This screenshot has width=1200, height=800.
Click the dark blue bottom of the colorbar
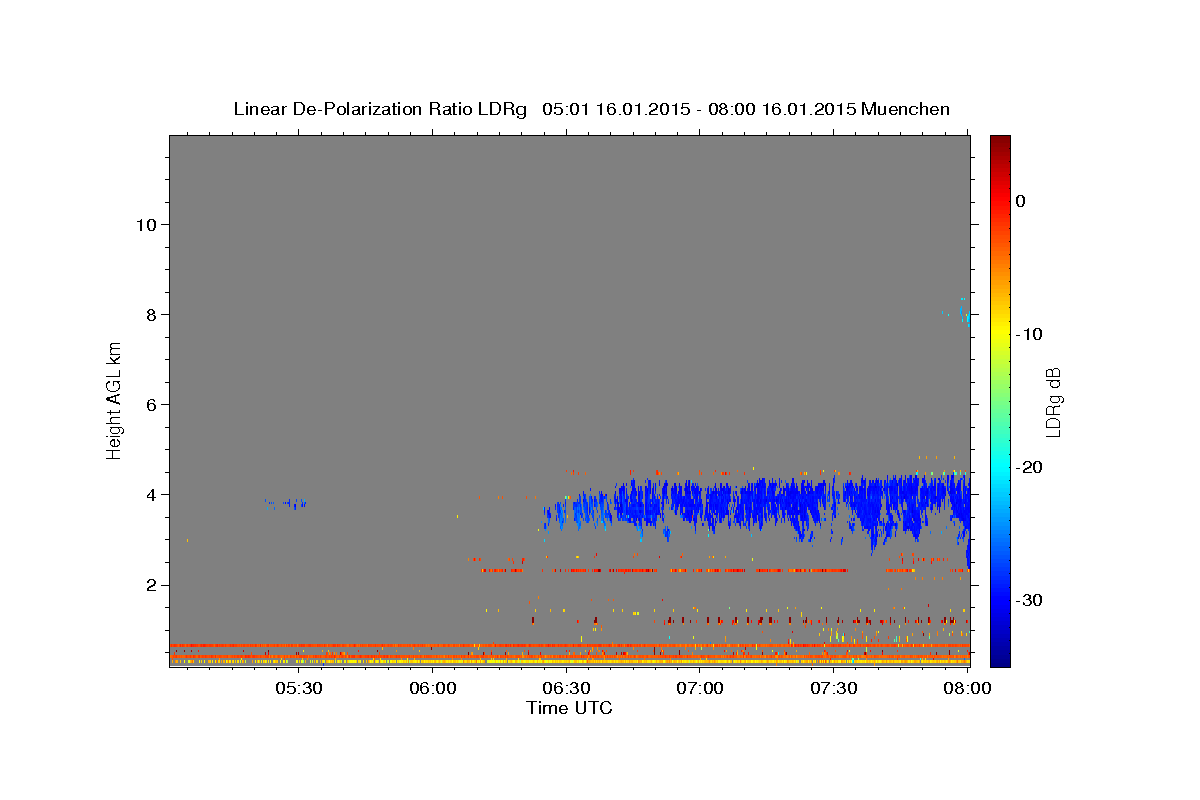[1000, 657]
